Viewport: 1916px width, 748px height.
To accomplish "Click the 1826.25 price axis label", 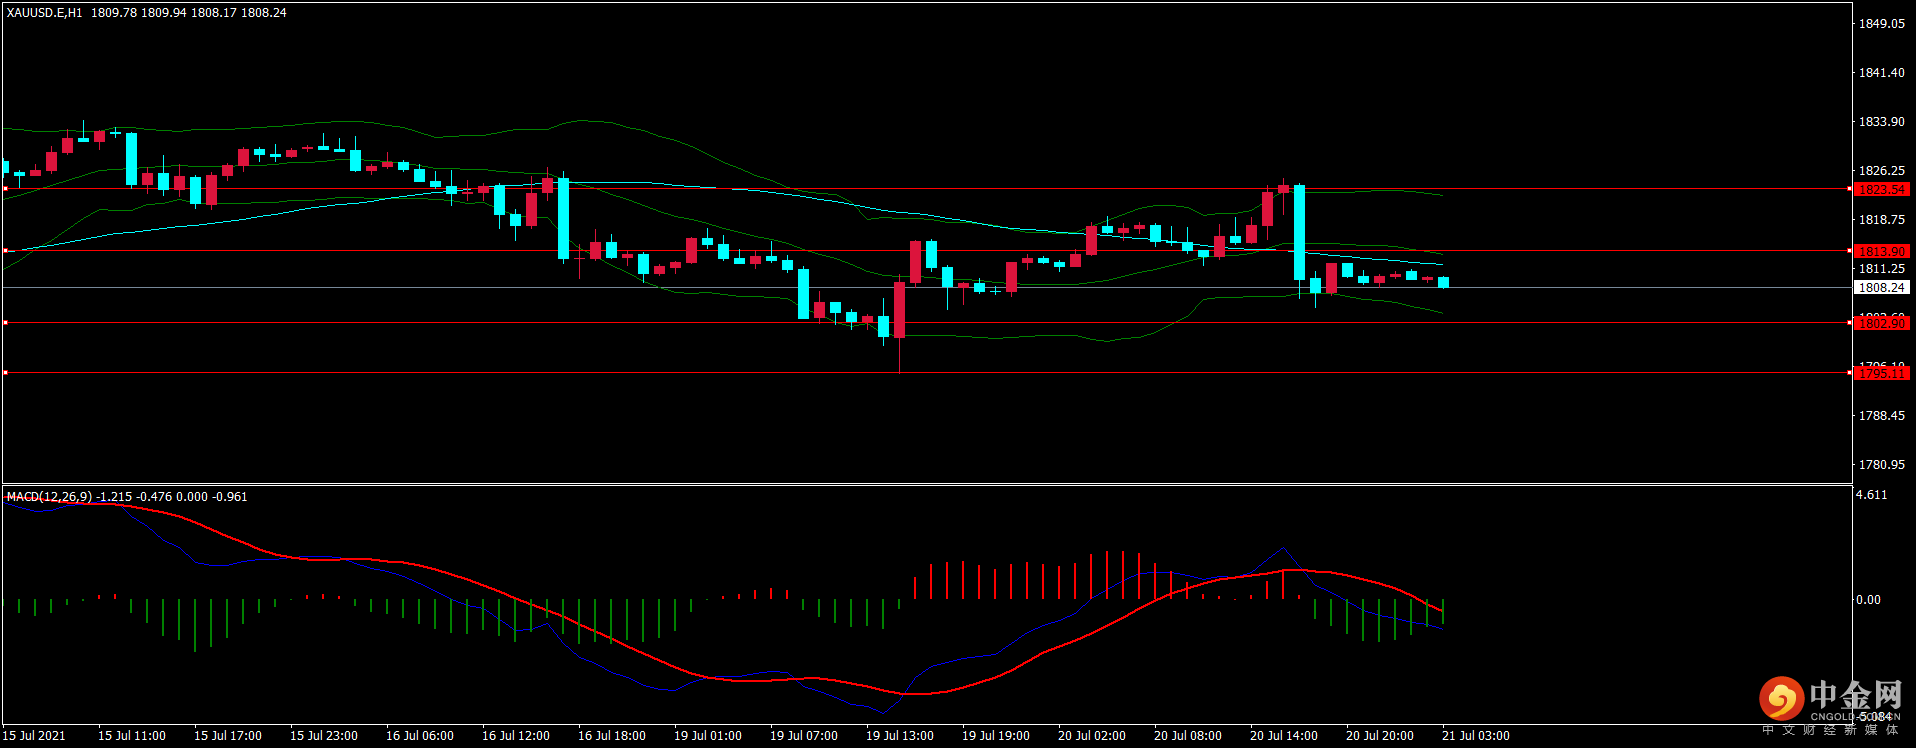I will 1881,171.
